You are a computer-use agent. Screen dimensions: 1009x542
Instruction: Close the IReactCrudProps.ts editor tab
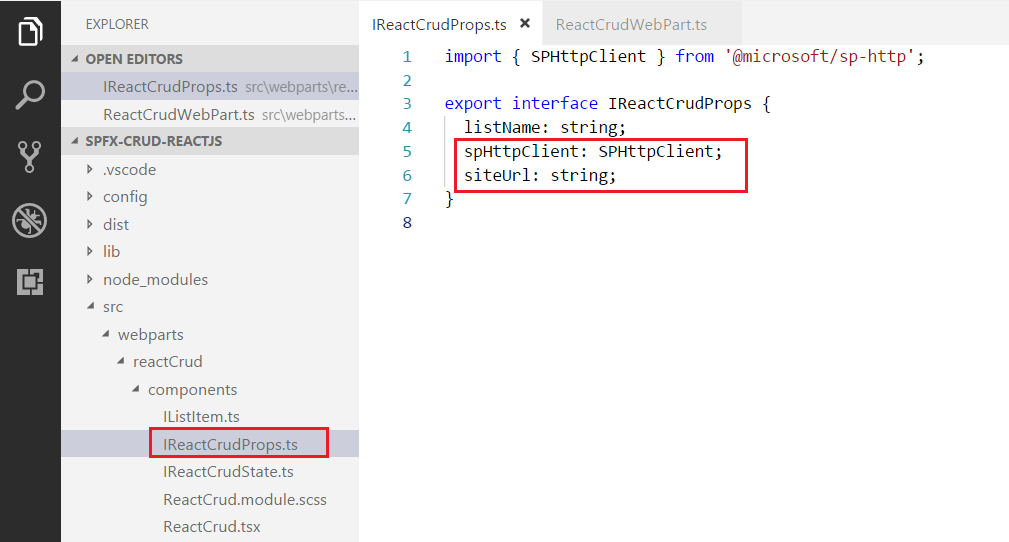coord(525,23)
